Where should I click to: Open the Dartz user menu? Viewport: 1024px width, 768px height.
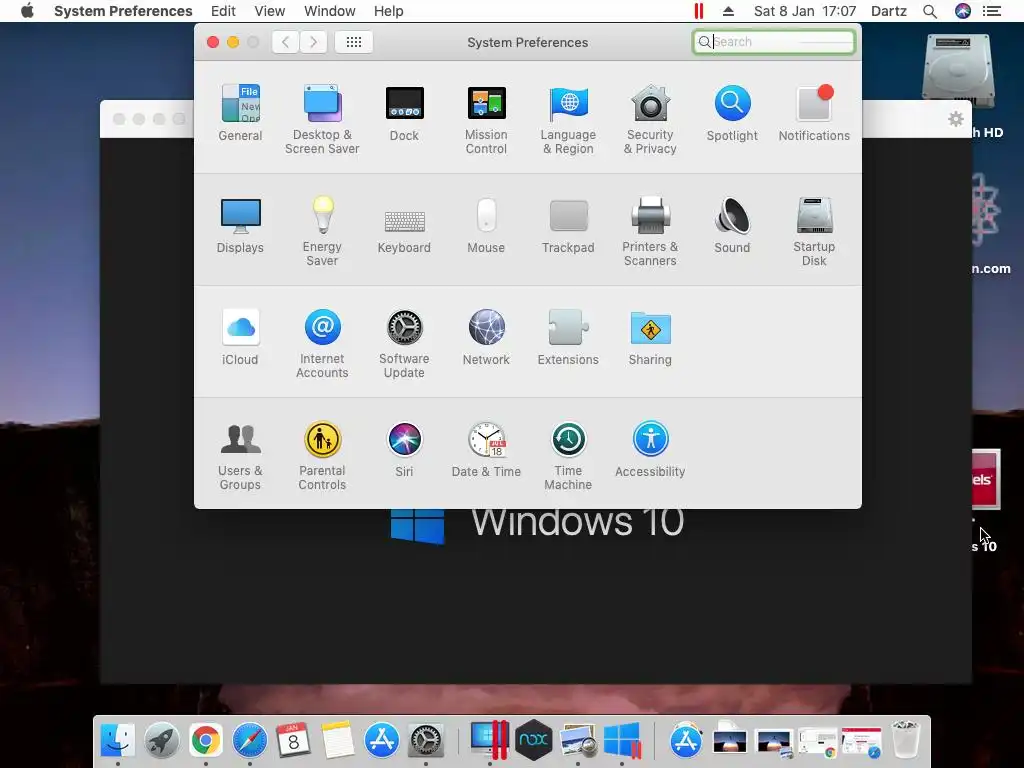pyautogui.click(x=889, y=11)
